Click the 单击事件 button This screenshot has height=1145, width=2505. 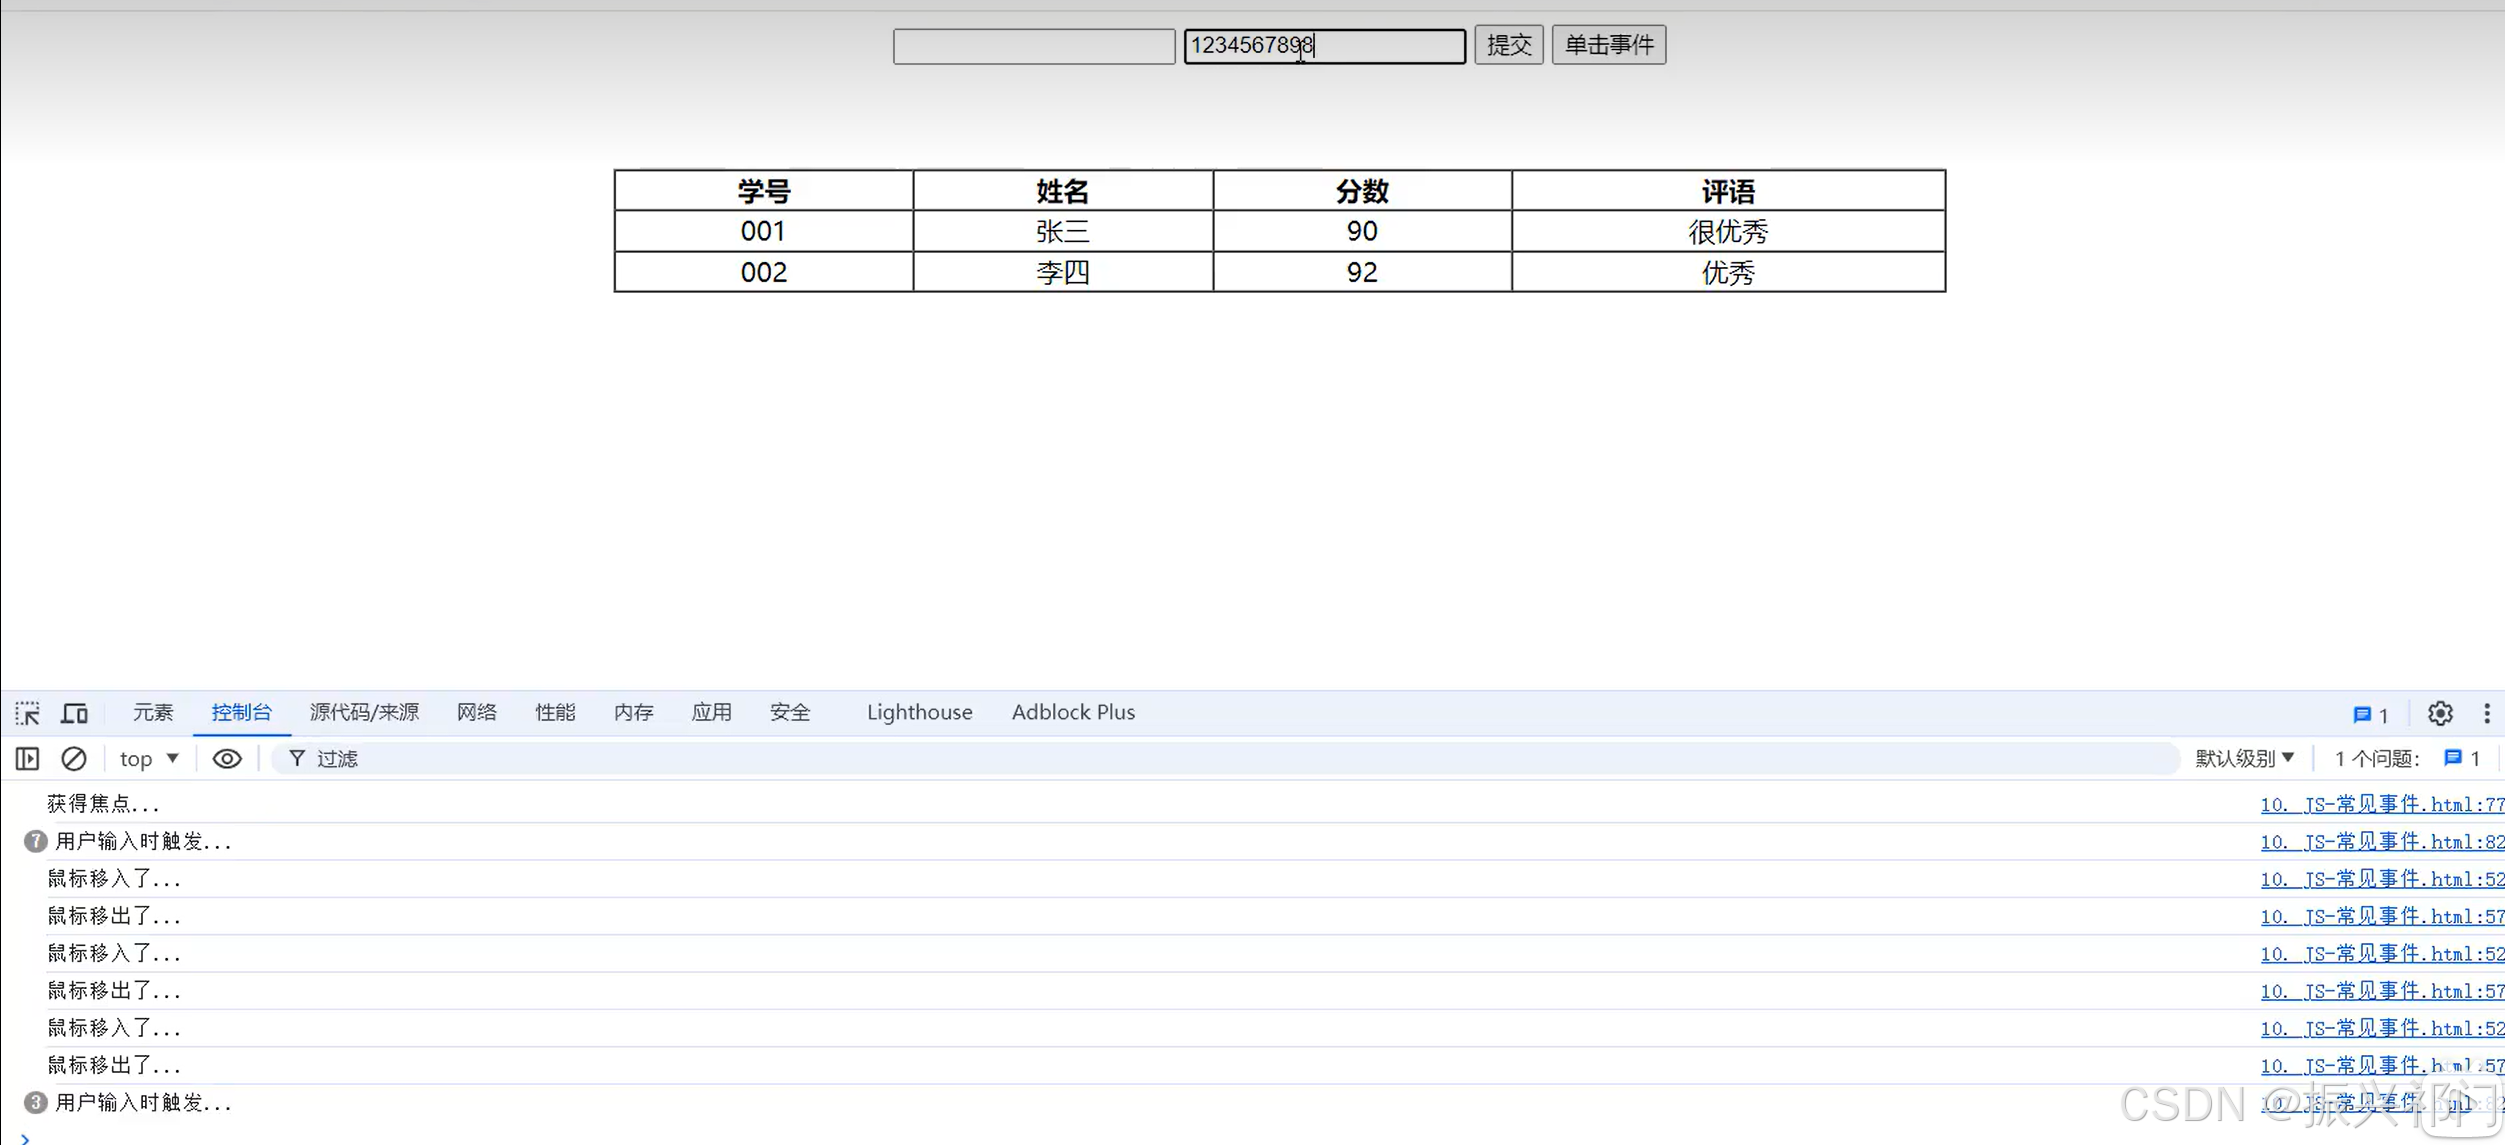[1608, 44]
